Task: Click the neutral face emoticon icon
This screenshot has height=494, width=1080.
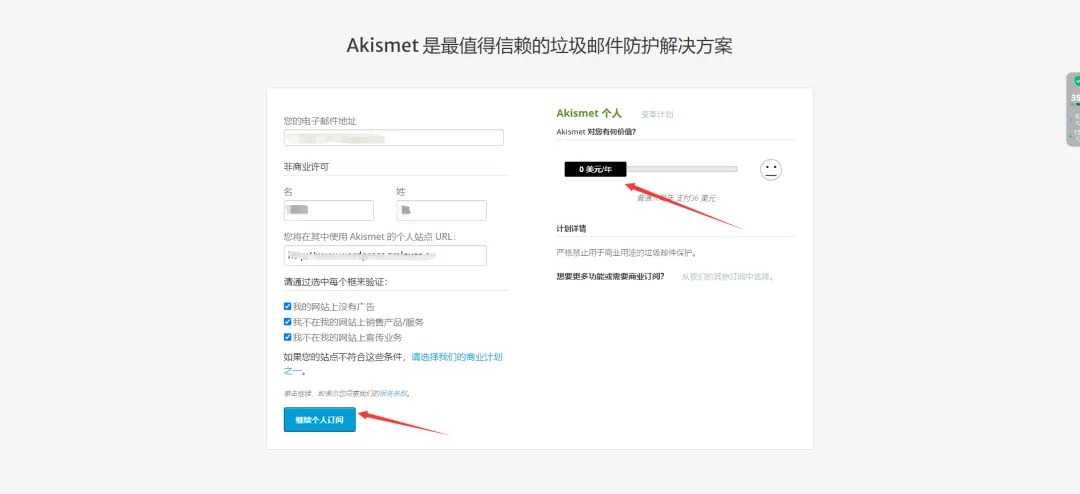Action: (x=771, y=169)
